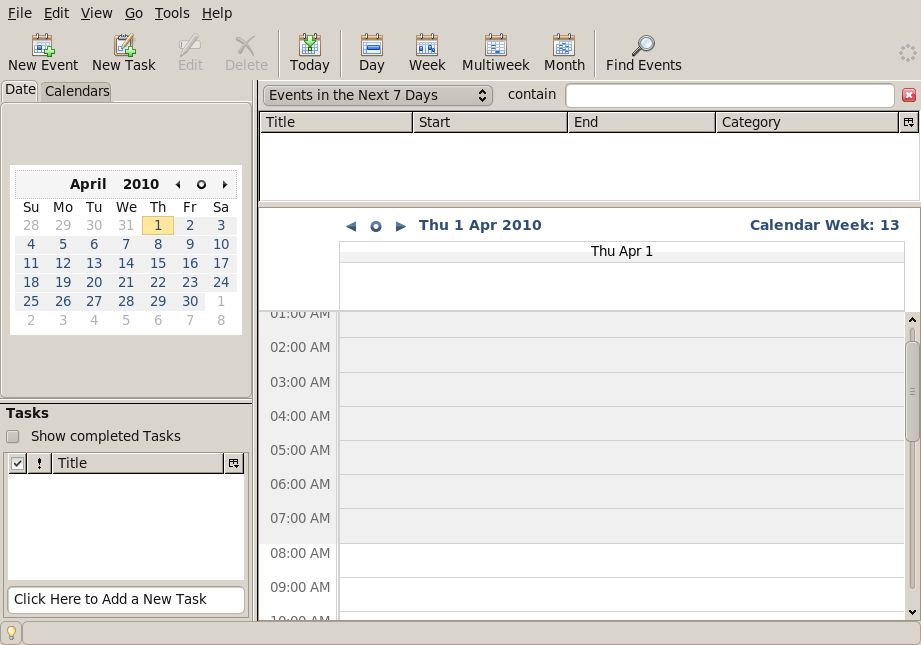Switch to Day view
This screenshot has height=645, width=921.
point(371,50)
